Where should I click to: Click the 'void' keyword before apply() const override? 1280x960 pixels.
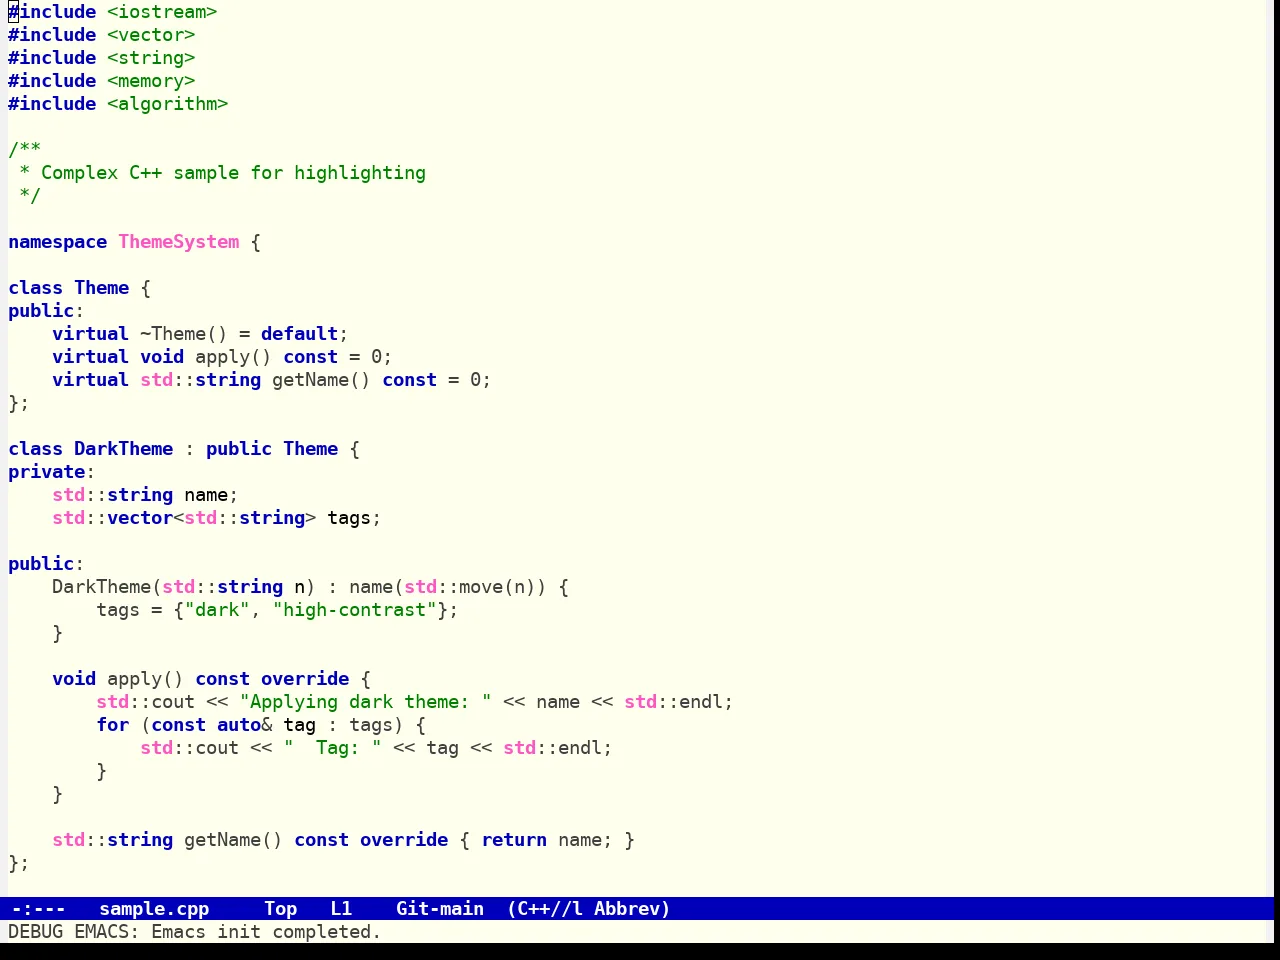pyautogui.click(x=74, y=679)
